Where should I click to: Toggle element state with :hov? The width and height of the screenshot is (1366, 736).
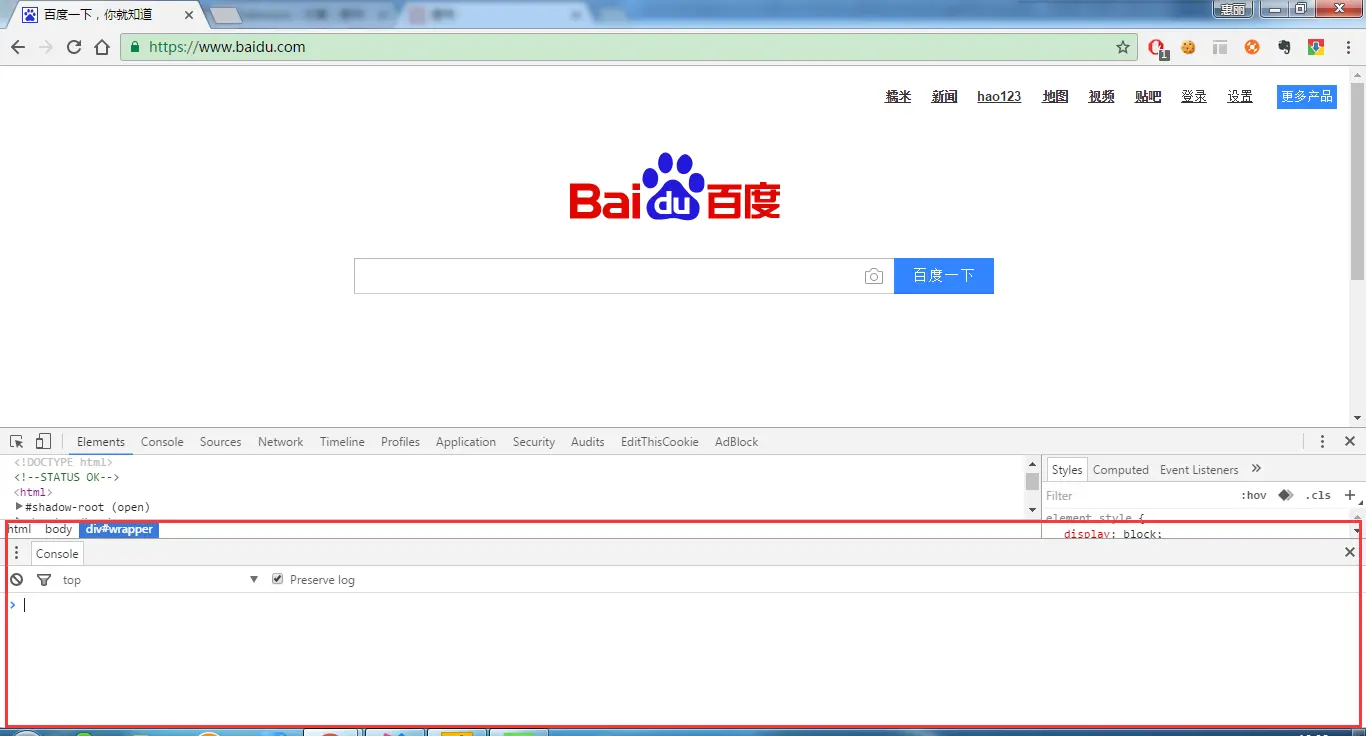point(1254,495)
